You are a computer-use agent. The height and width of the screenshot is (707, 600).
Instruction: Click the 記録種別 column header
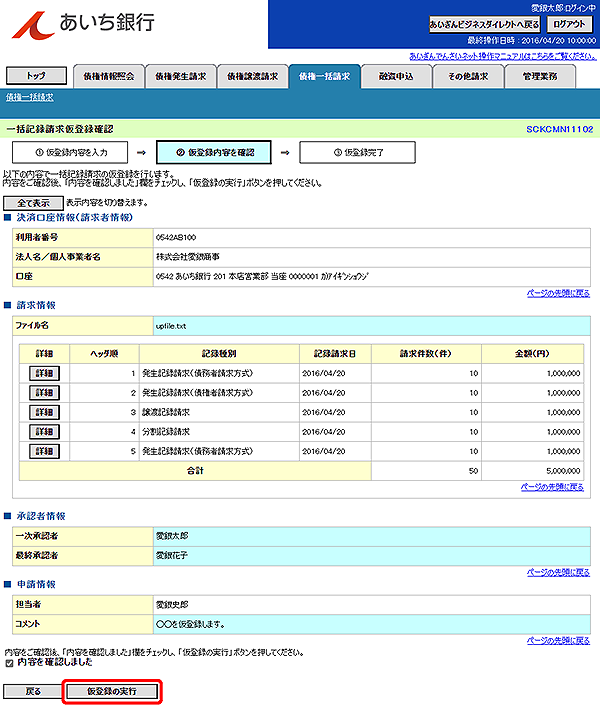[219, 354]
